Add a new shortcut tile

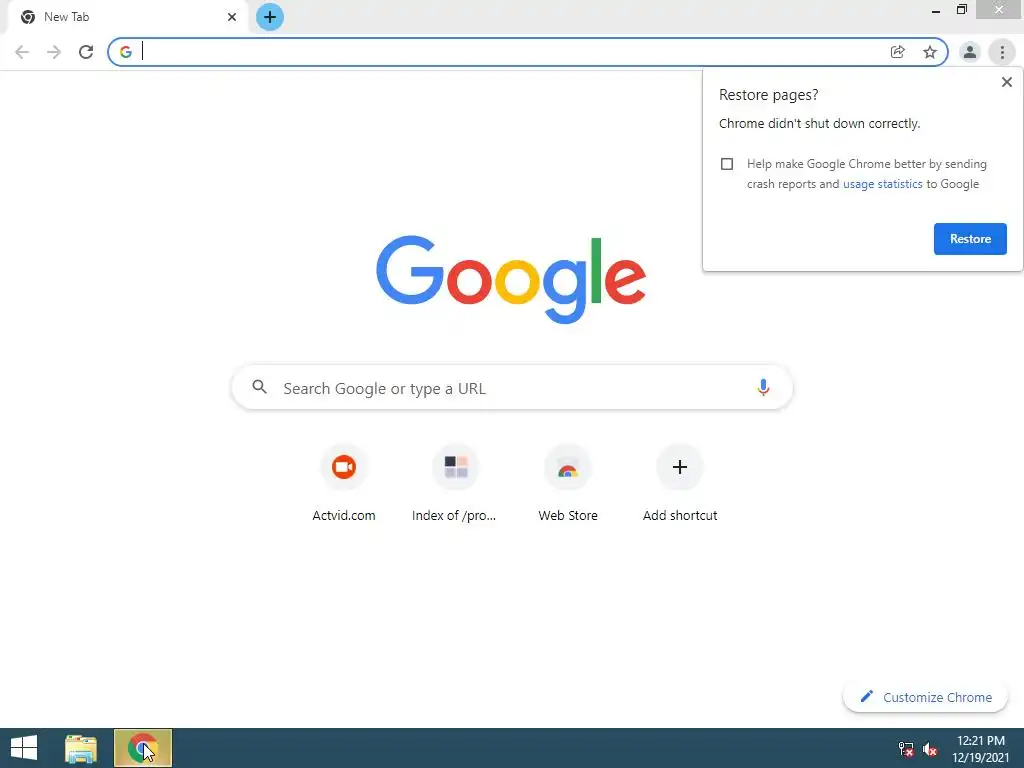(x=680, y=484)
